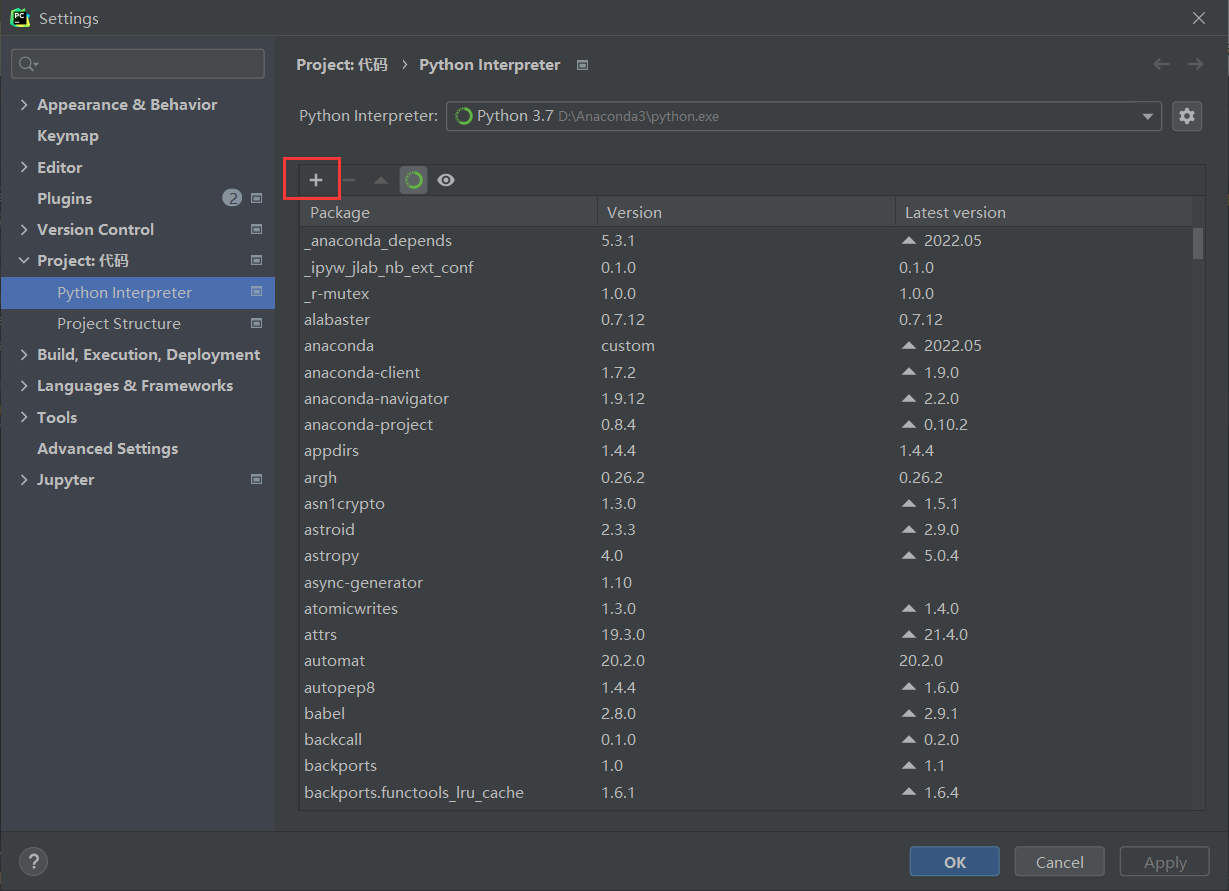The image size is (1229, 891).
Task: Click the plus icon to install package
Action: [316, 180]
